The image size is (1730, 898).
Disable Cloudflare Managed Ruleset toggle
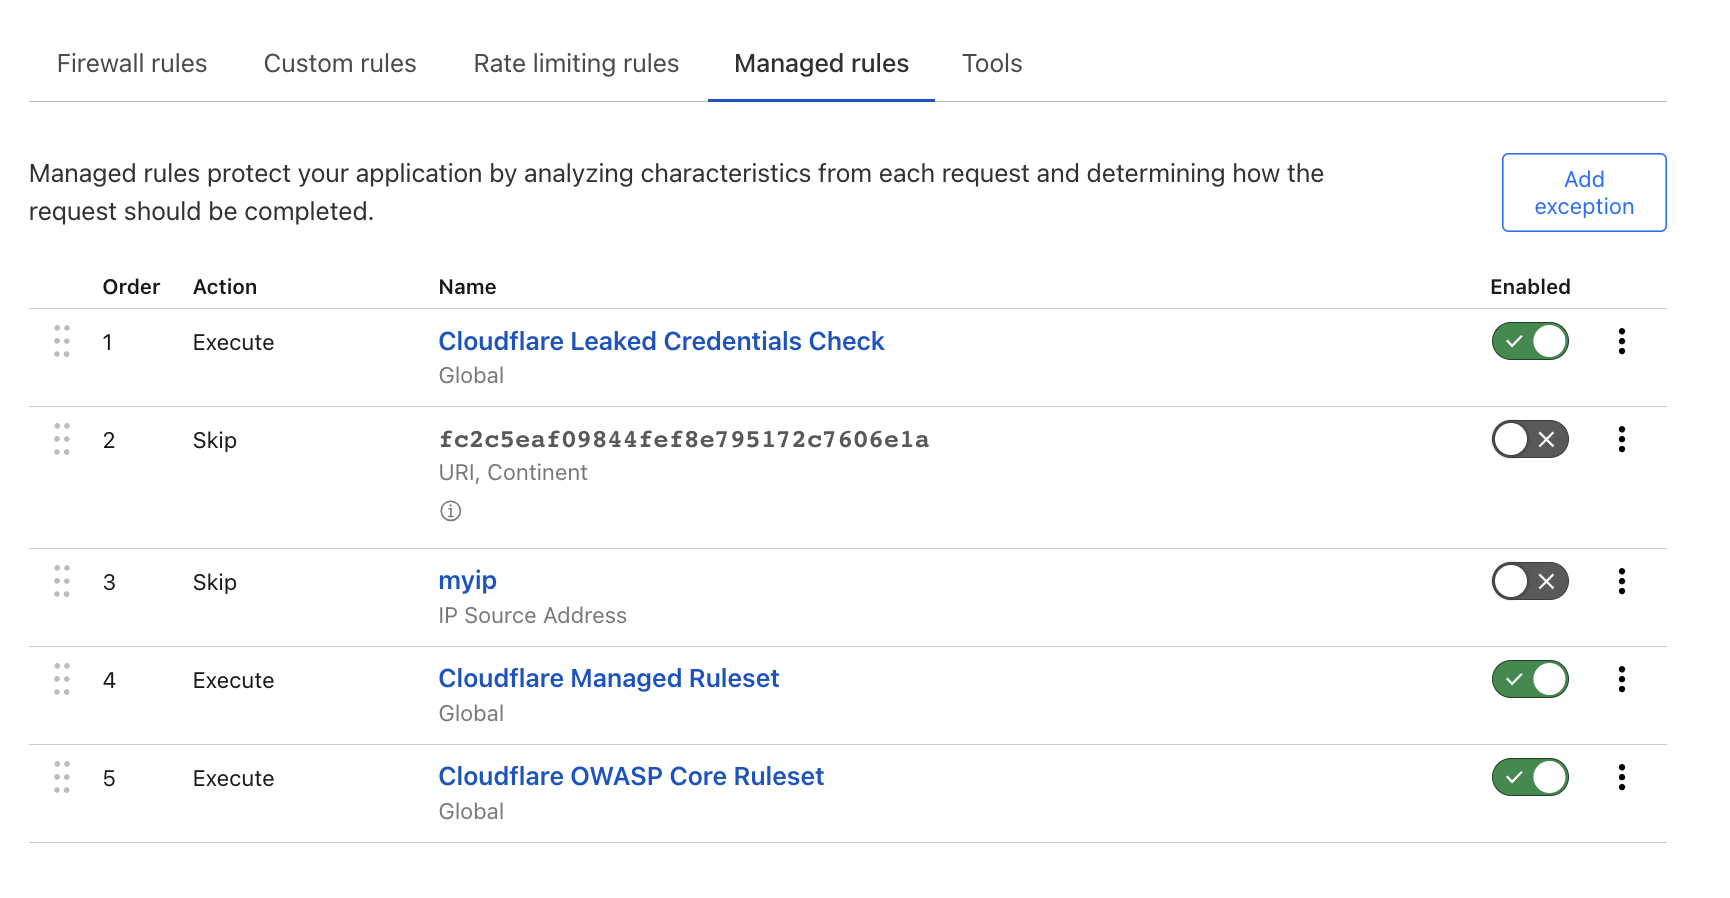[1530, 679]
